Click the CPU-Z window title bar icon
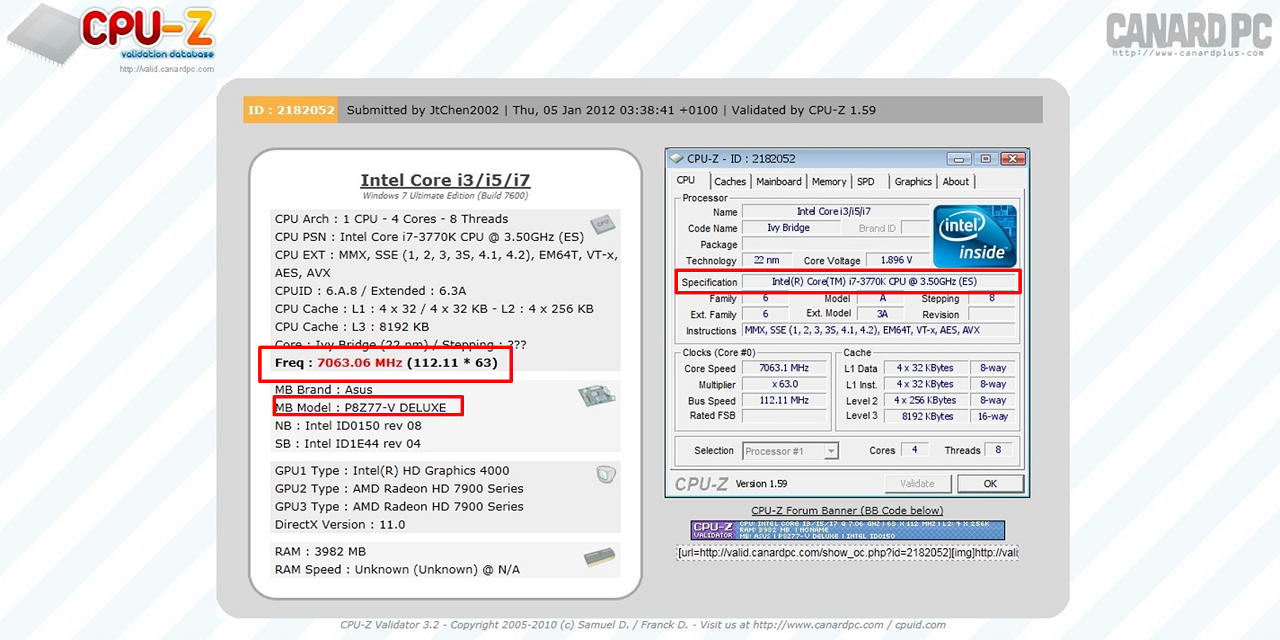 [x=677, y=159]
